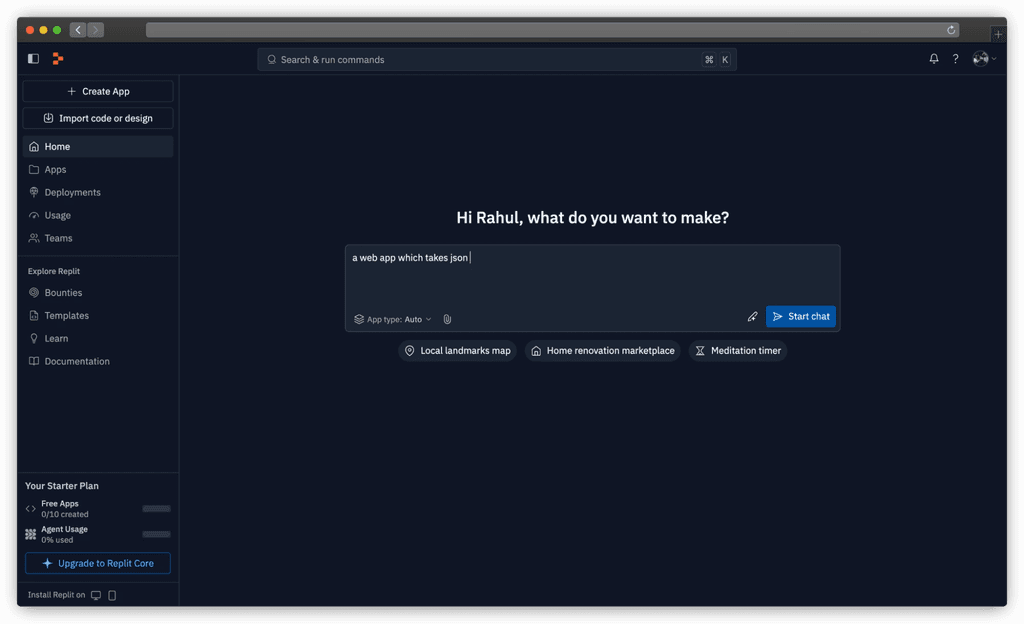The image size is (1024, 624).
Task: Click the Teams sidebar icon
Action: [x=33, y=237]
